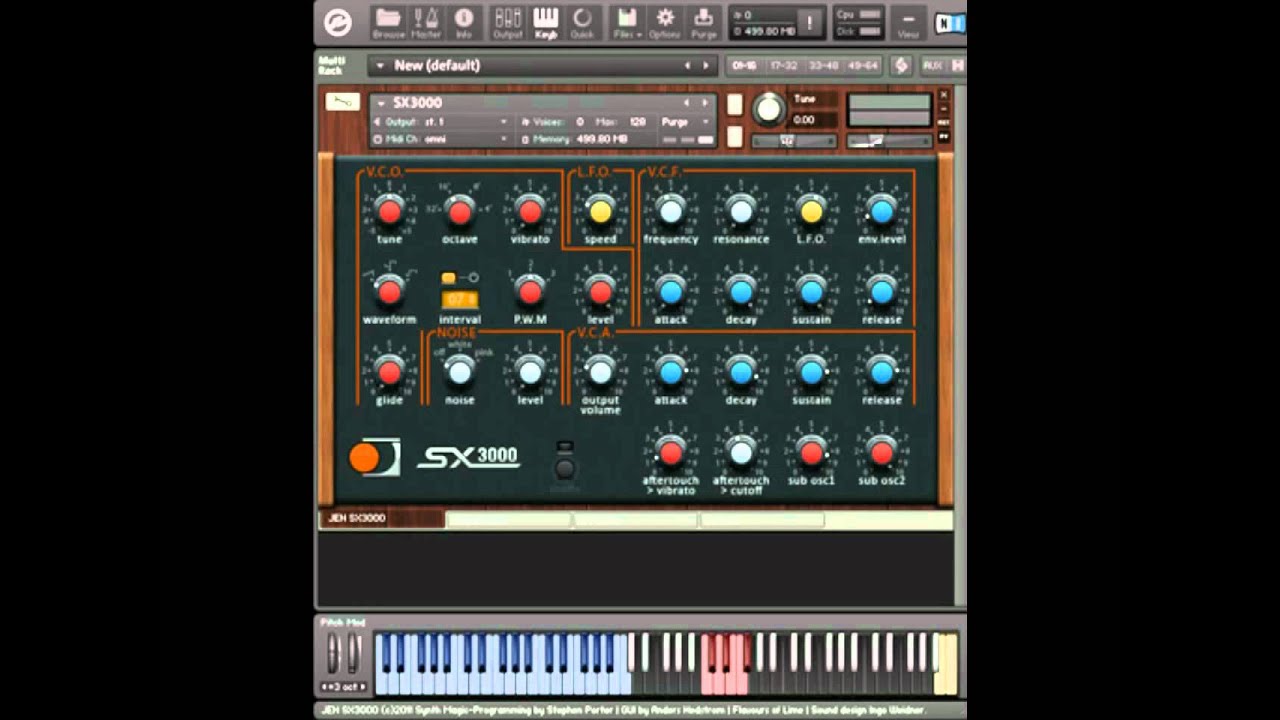Viewport: 1280px width, 720px height.
Task: Expand the SX3000 instrument name dropdown arrow
Action: click(x=381, y=103)
